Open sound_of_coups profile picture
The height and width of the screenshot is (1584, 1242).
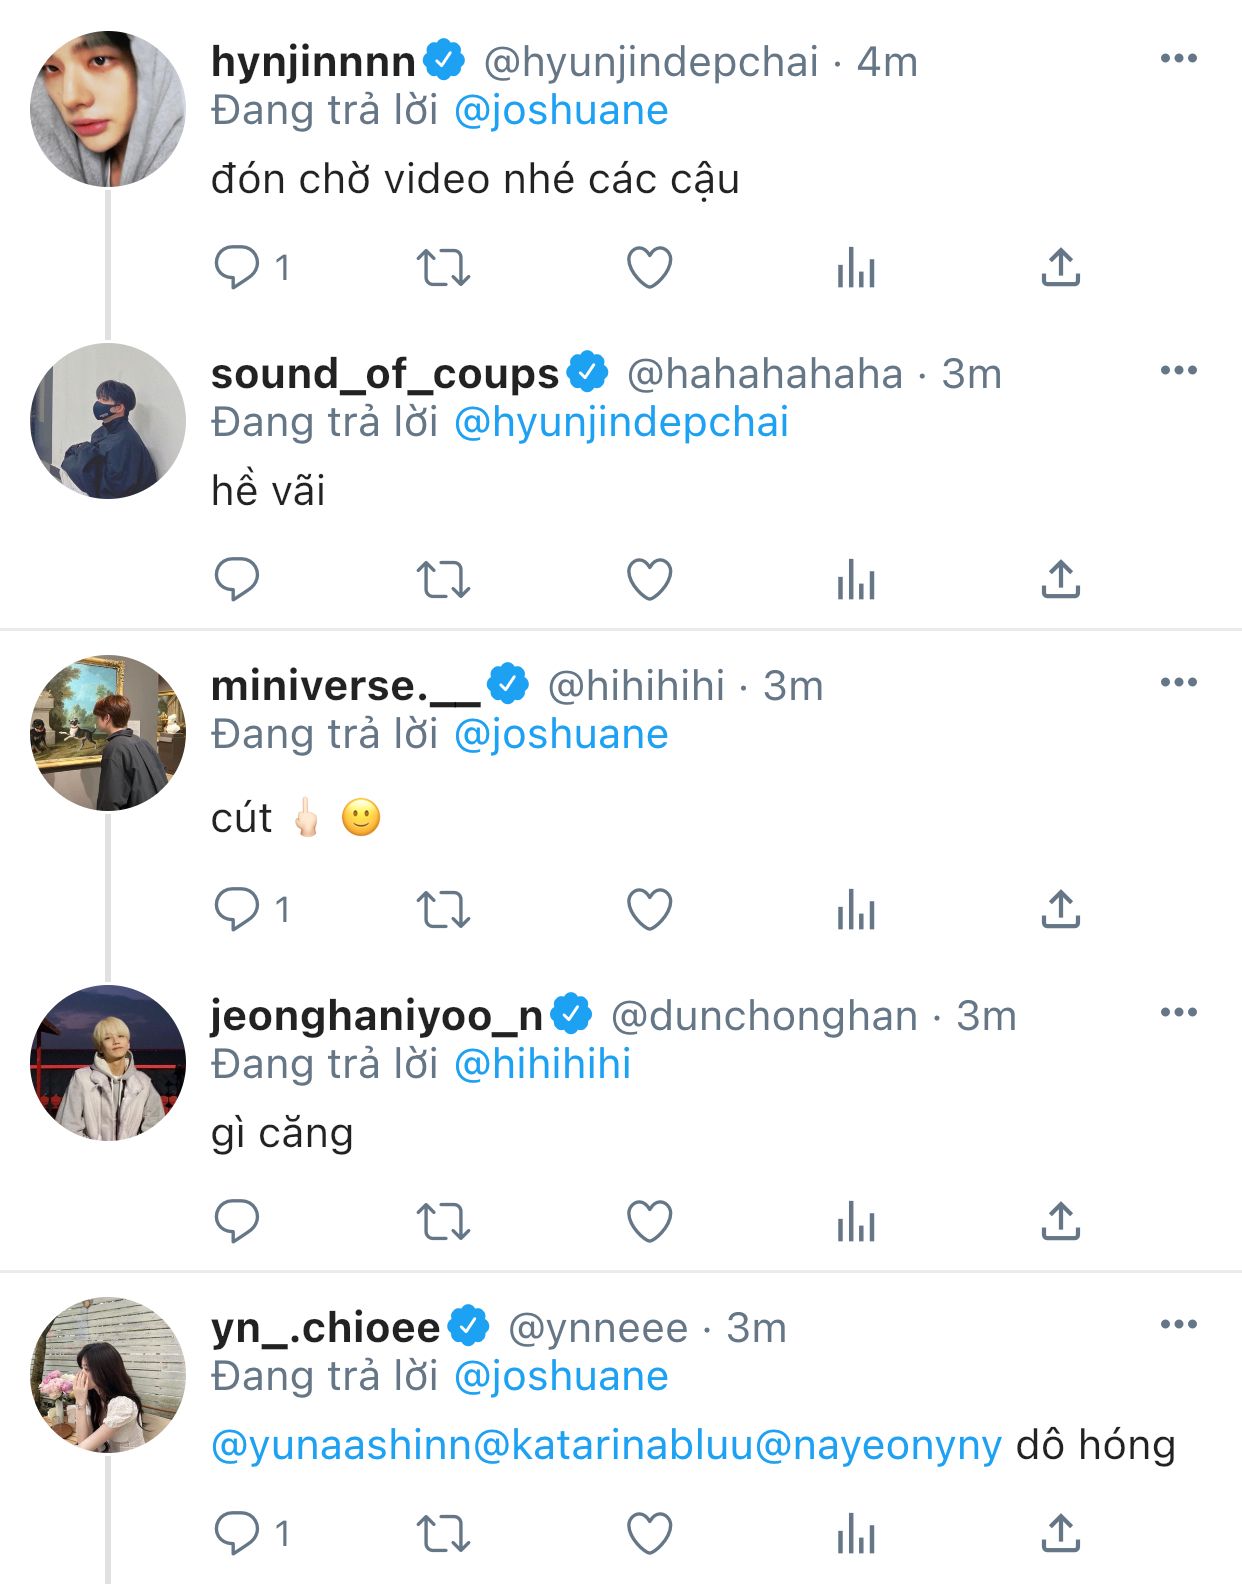108,421
